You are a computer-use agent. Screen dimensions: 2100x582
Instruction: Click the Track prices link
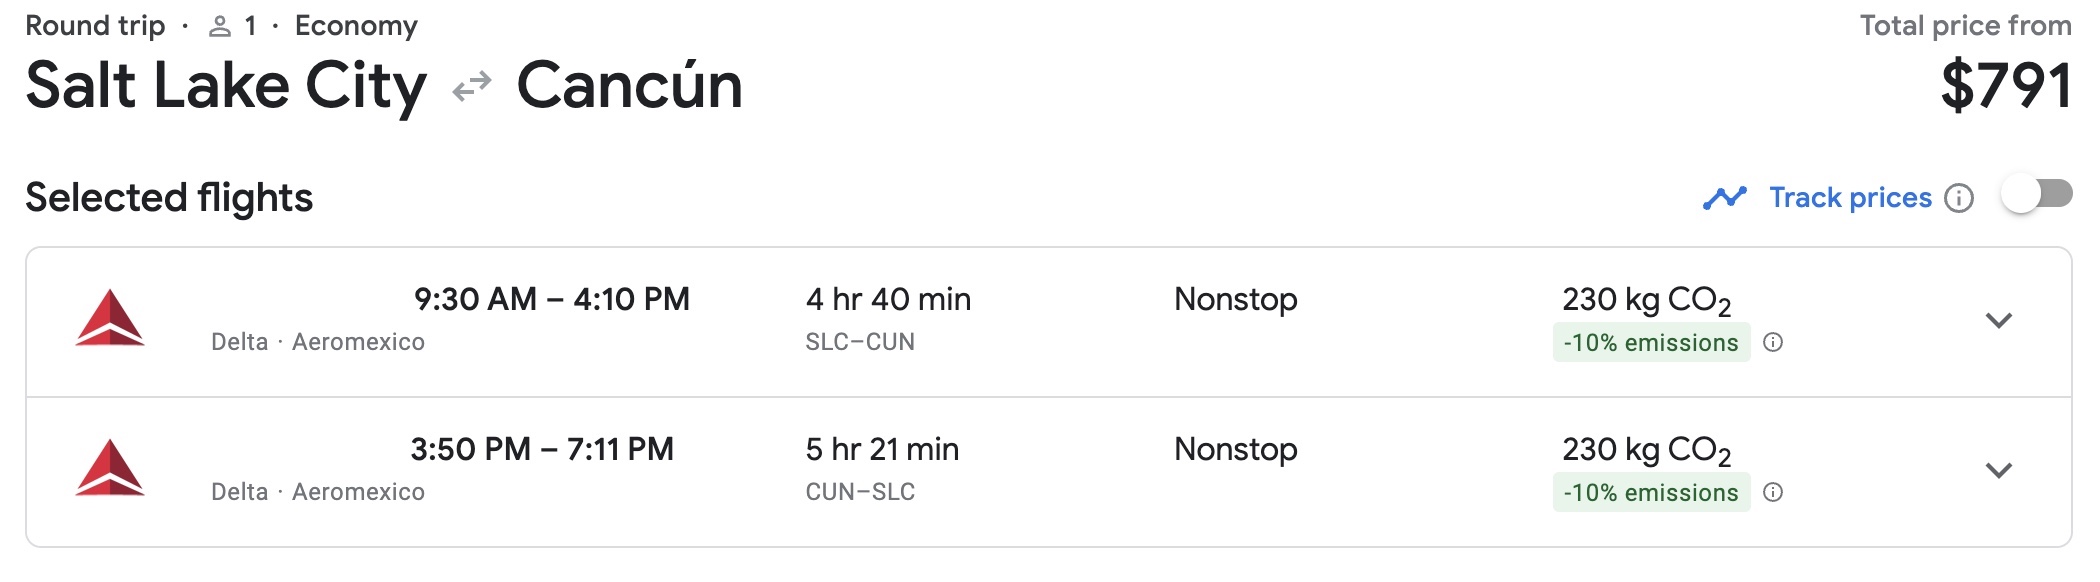pos(1850,198)
